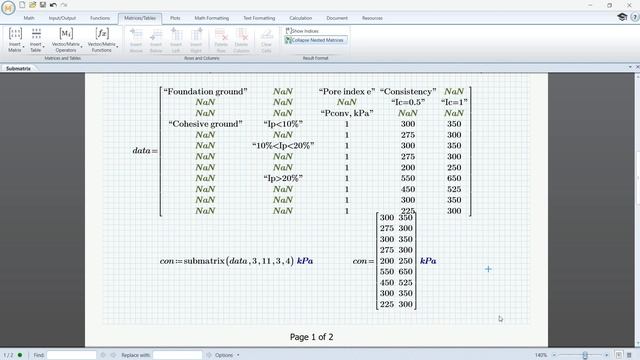Toggle Show Indices option

click(x=302, y=31)
